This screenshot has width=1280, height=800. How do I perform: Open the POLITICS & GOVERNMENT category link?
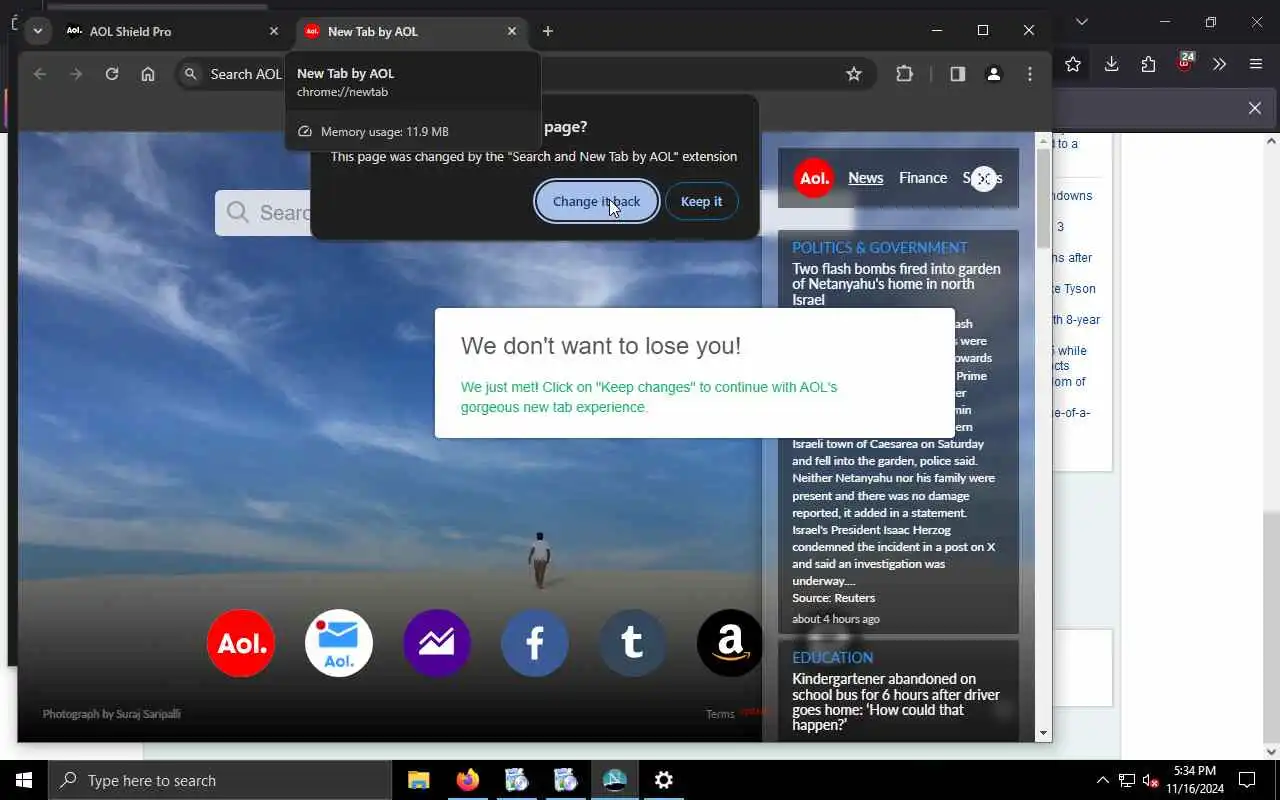[x=880, y=247]
